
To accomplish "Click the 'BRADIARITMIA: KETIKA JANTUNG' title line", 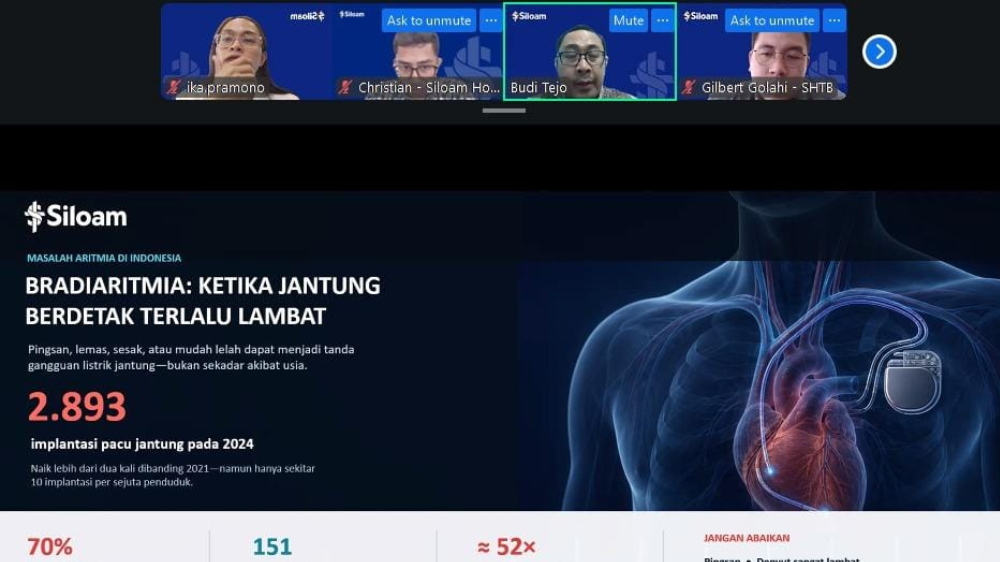I will tap(203, 286).
